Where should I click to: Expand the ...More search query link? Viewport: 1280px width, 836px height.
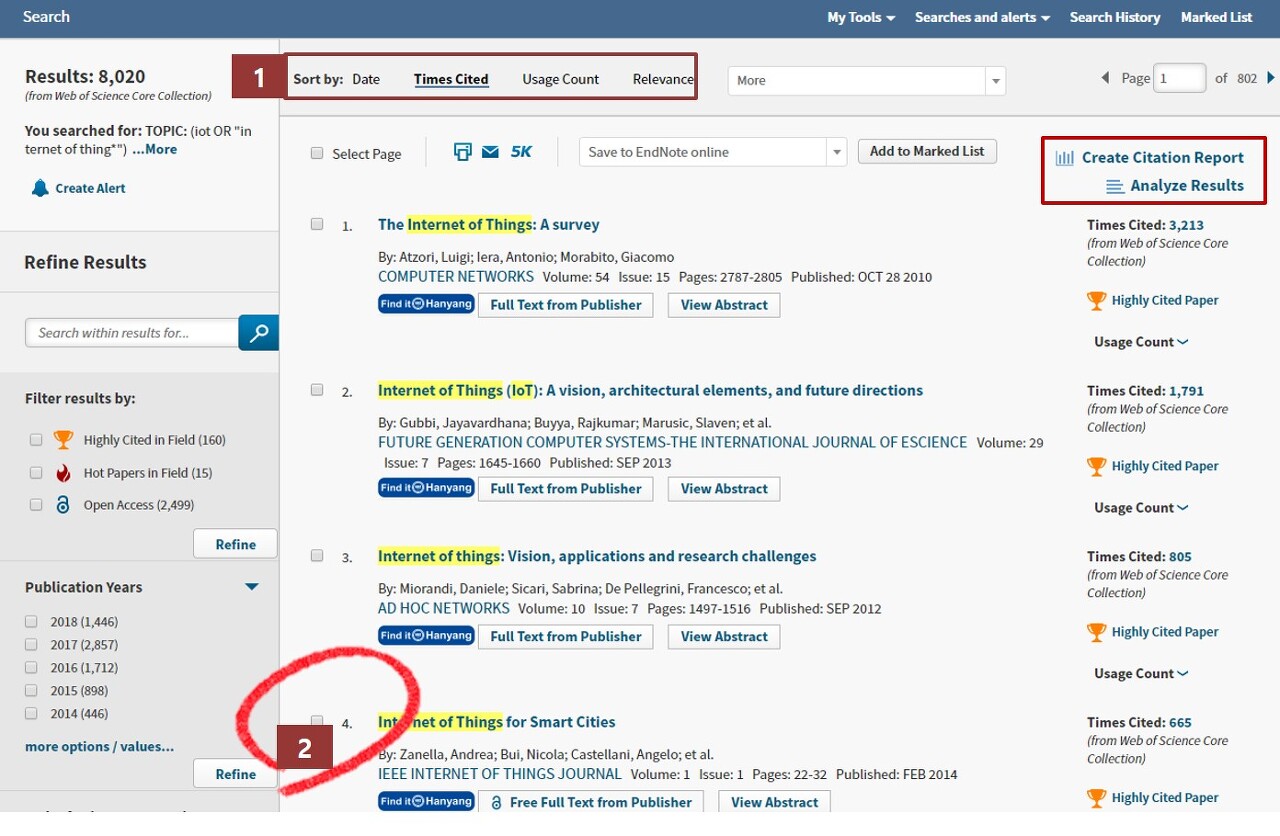pos(154,149)
